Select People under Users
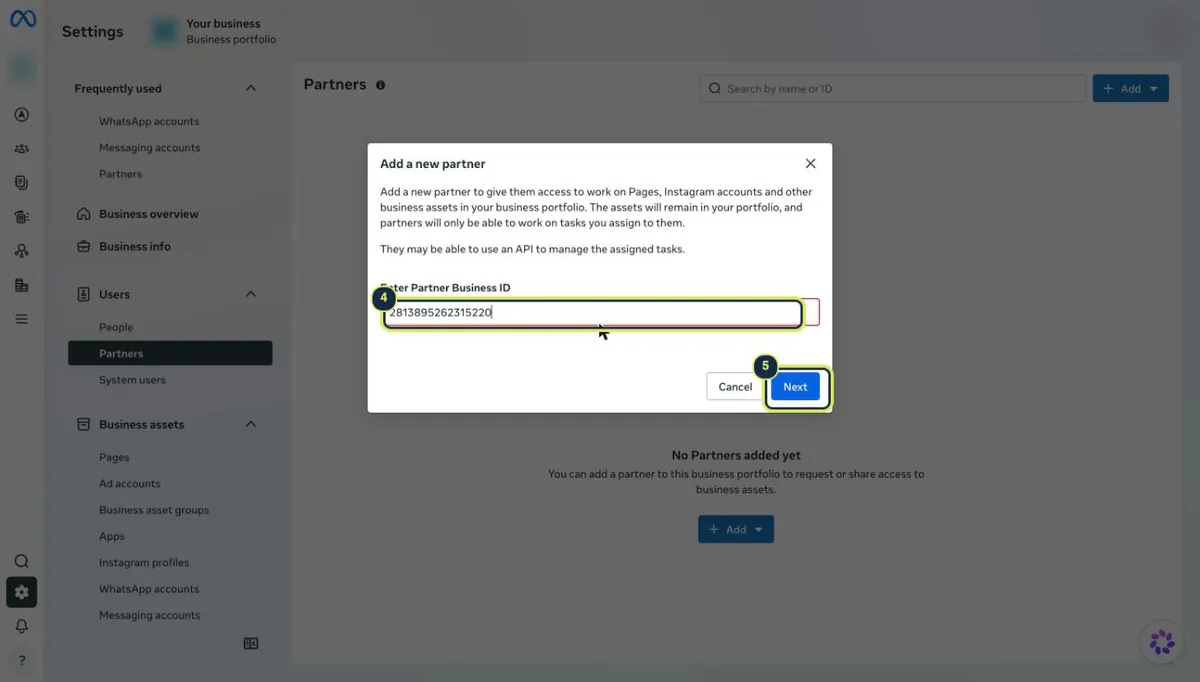This screenshot has width=1200, height=682. [x=116, y=327]
